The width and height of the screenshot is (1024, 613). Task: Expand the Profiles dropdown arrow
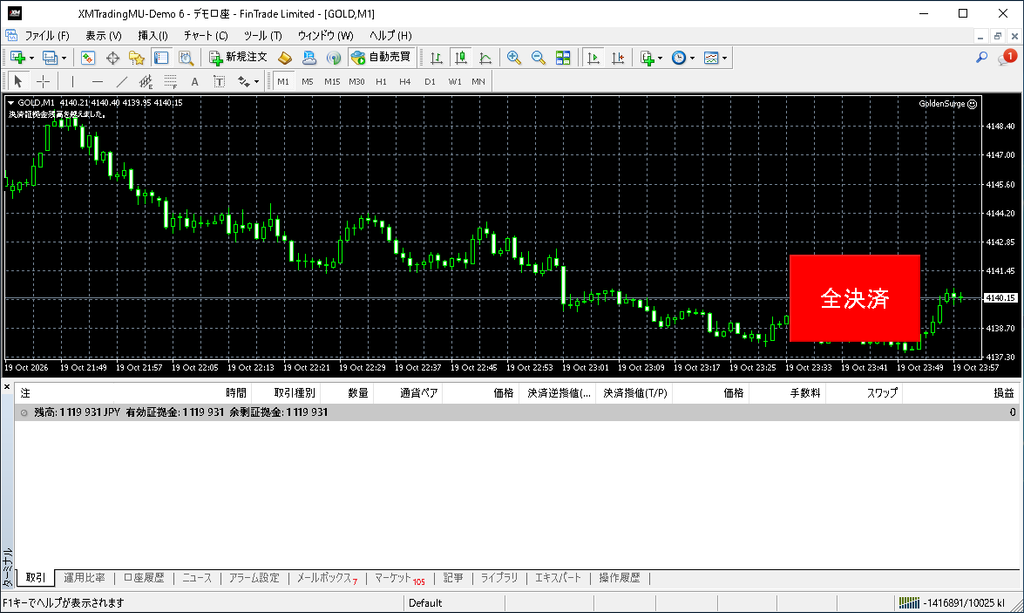click(x=63, y=58)
